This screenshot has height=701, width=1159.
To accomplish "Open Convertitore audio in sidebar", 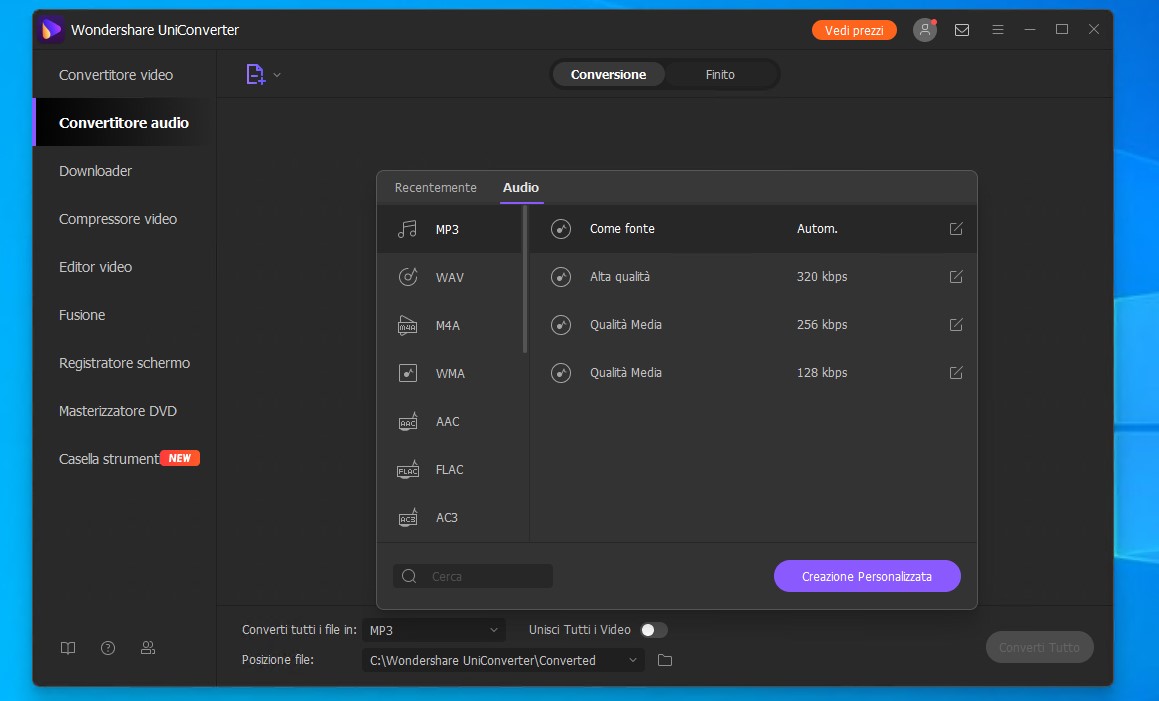I will pos(124,123).
